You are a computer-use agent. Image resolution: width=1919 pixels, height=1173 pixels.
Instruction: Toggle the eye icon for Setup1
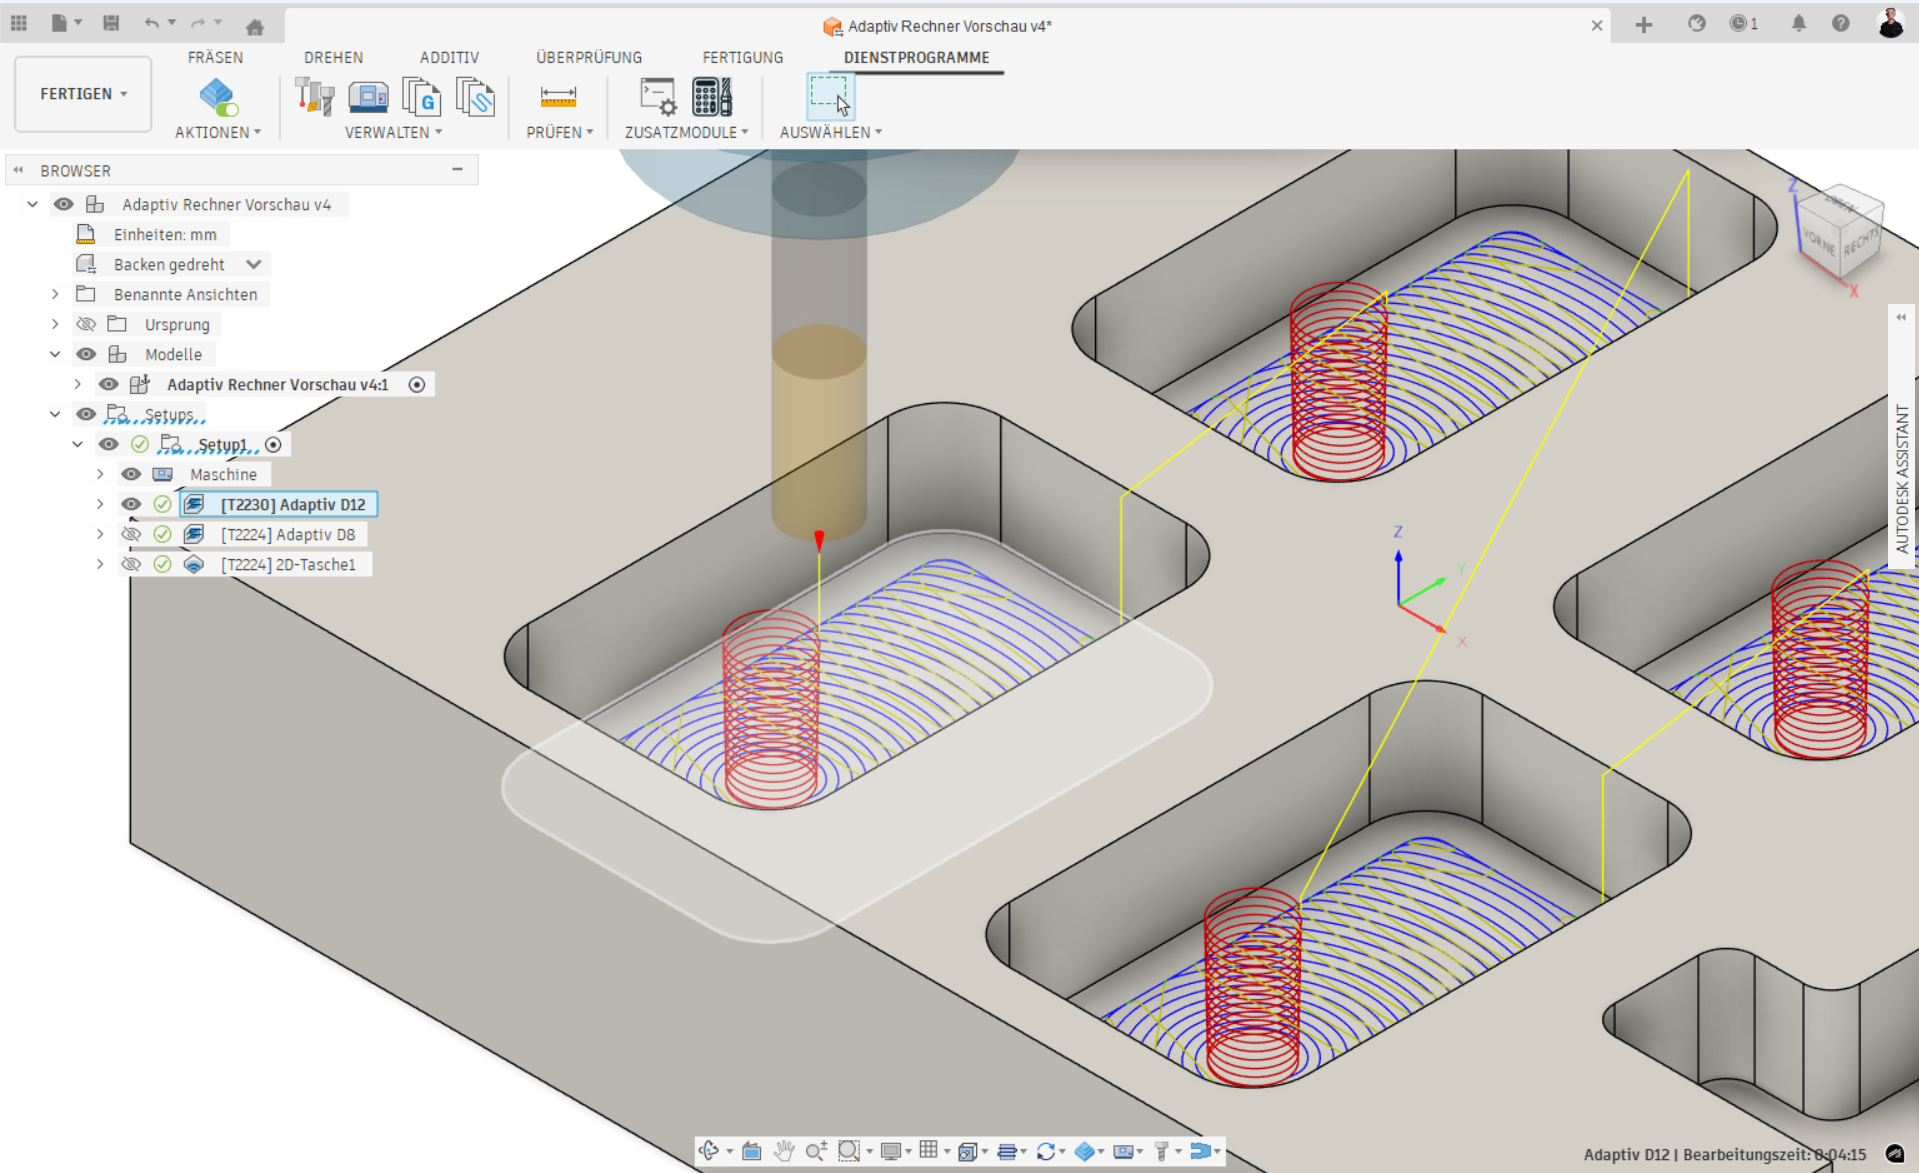click(x=108, y=444)
